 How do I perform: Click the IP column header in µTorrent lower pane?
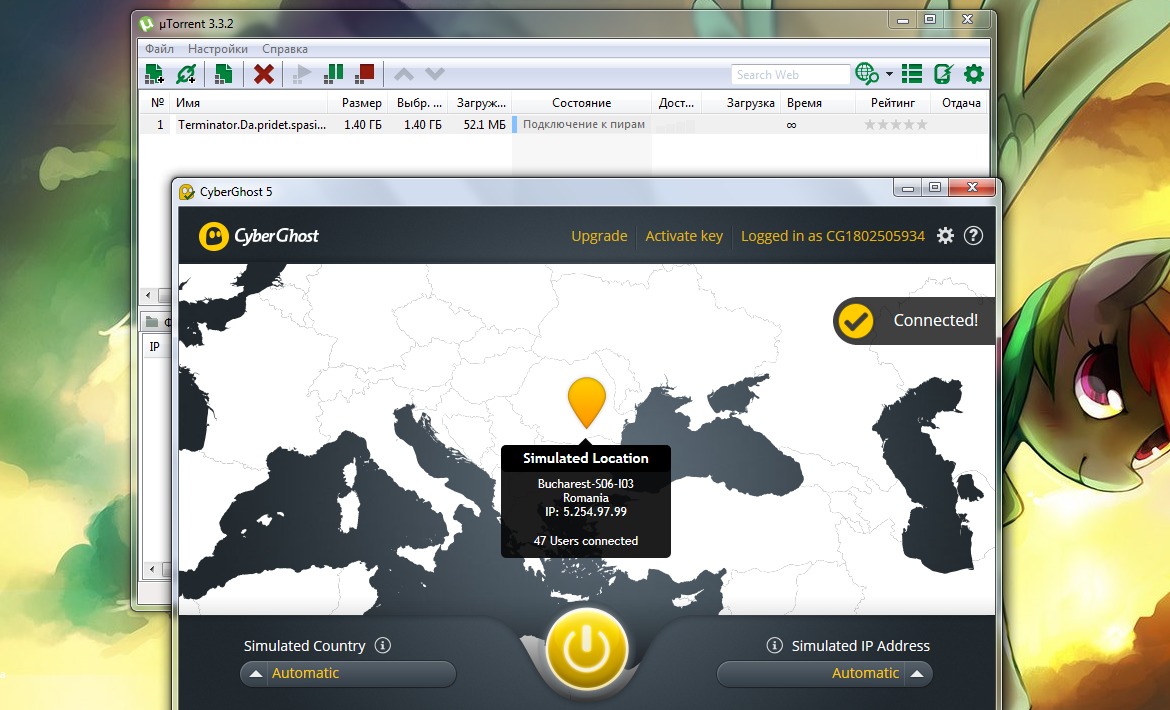(154, 346)
